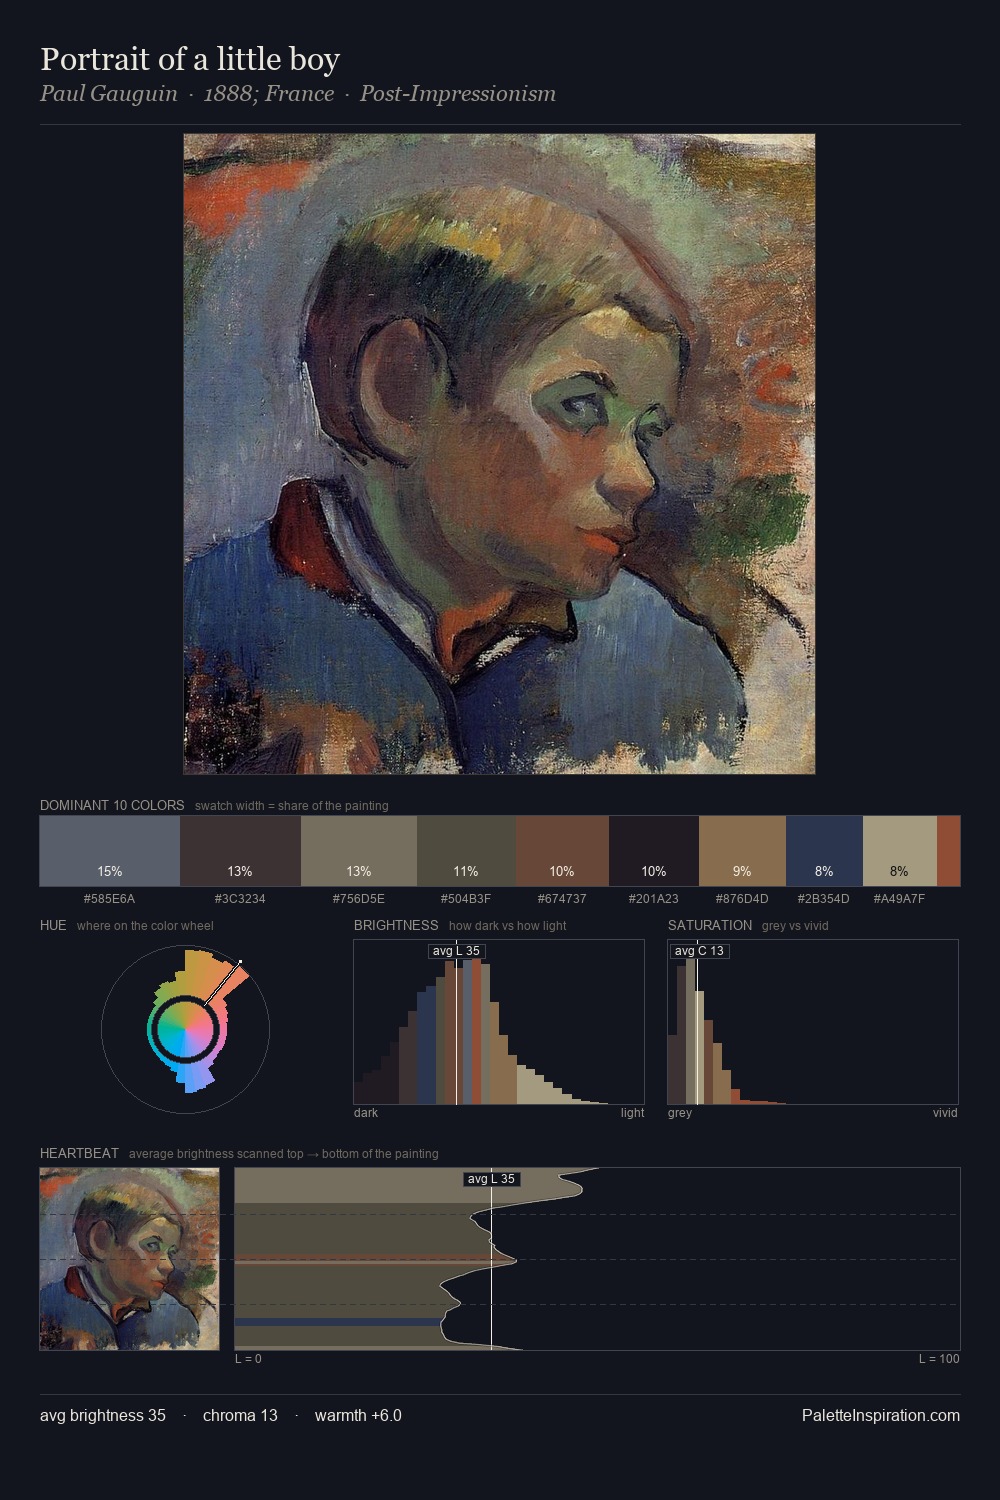Click the main Gauguin painting image
1000x1500 pixels.
499,454
